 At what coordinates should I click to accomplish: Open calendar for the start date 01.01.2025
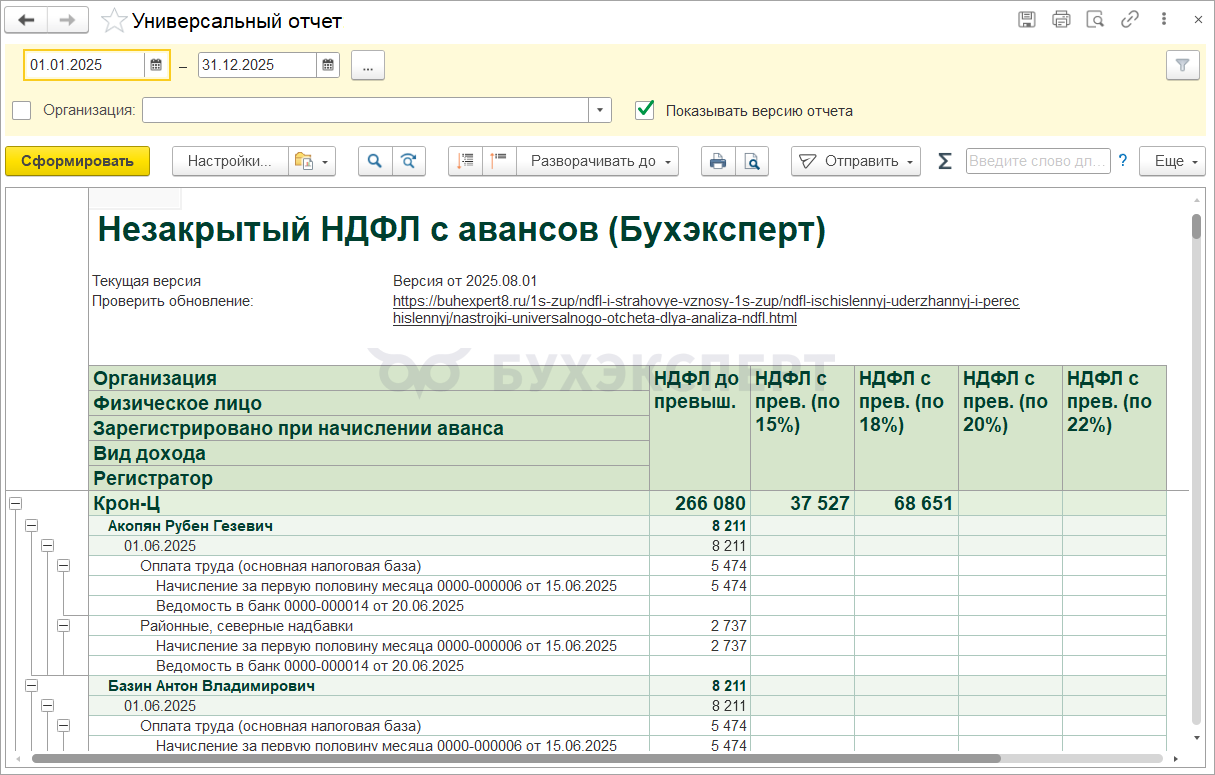tap(156, 65)
